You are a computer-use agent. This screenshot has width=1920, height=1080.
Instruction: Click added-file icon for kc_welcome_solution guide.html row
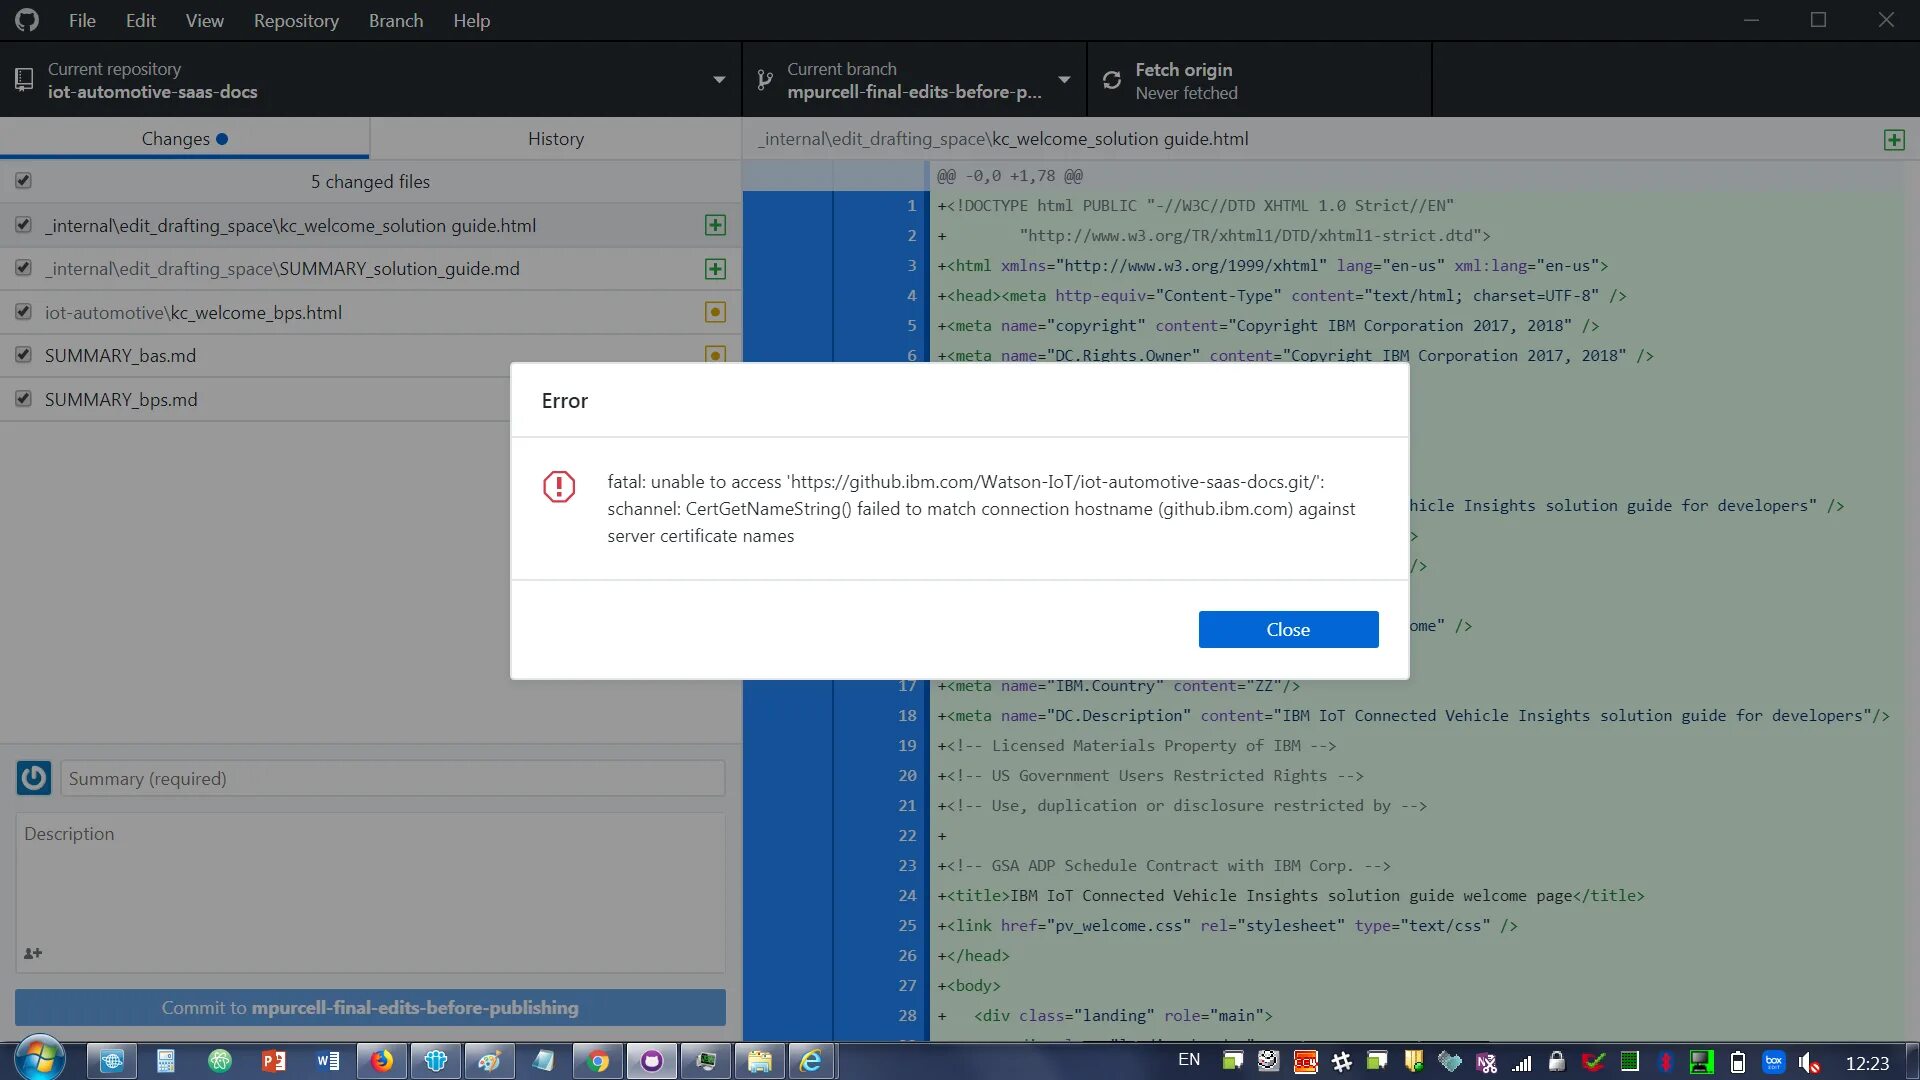[x=715, y=225]
